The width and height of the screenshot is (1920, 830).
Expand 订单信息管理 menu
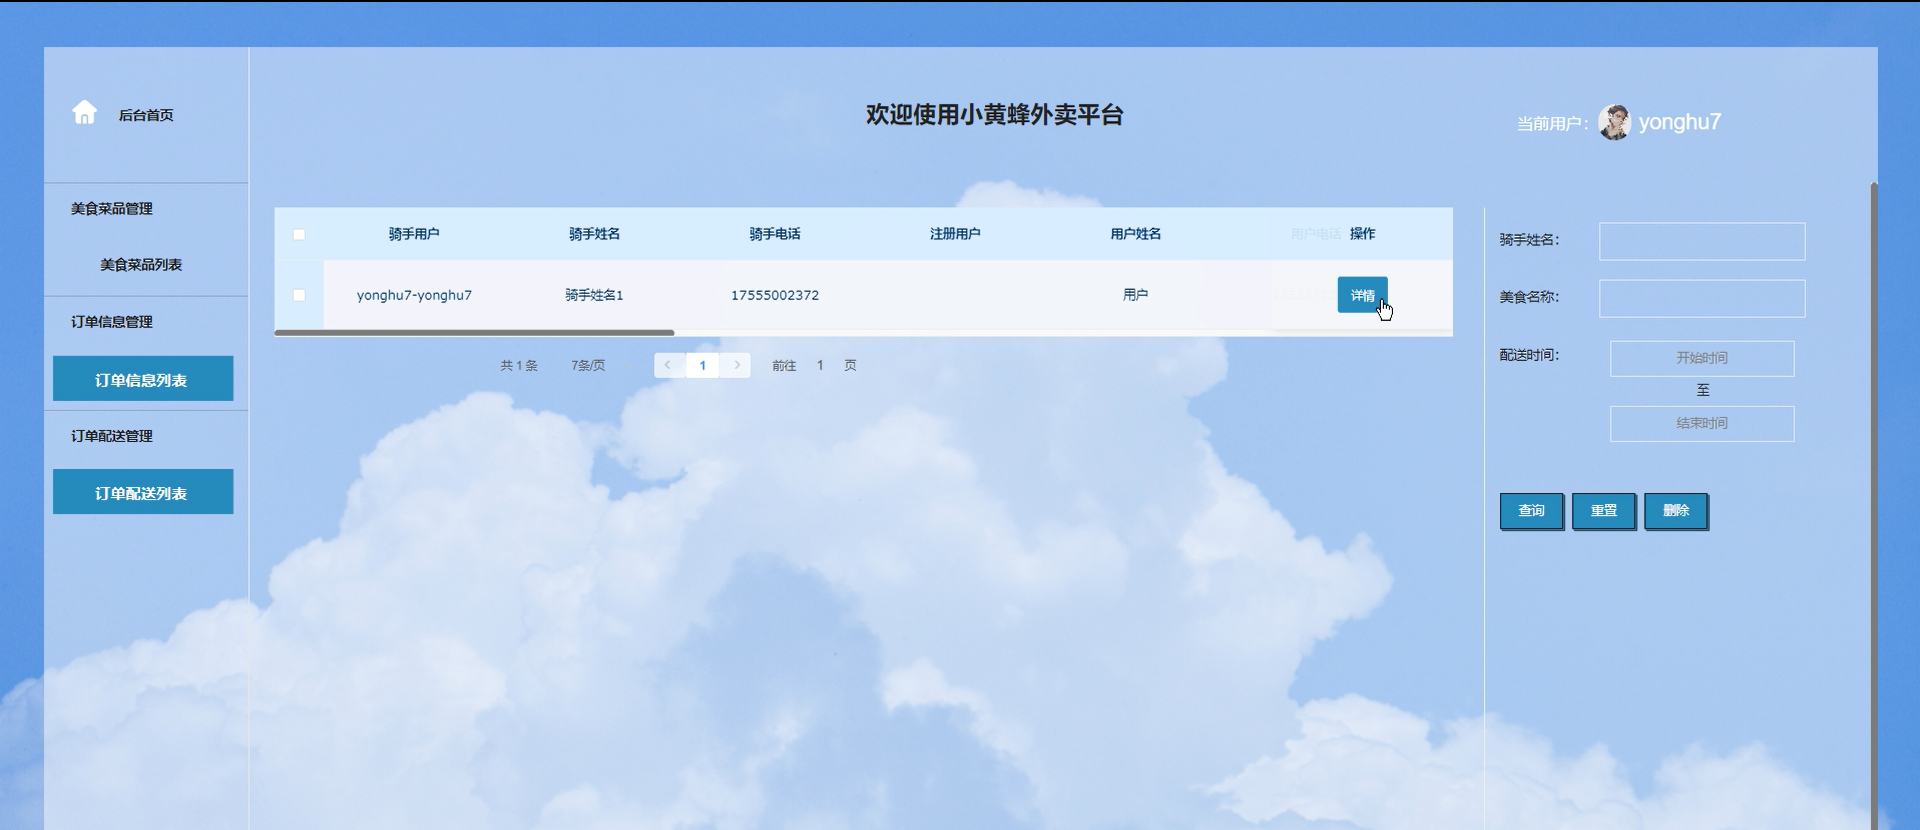coord(112,322)
